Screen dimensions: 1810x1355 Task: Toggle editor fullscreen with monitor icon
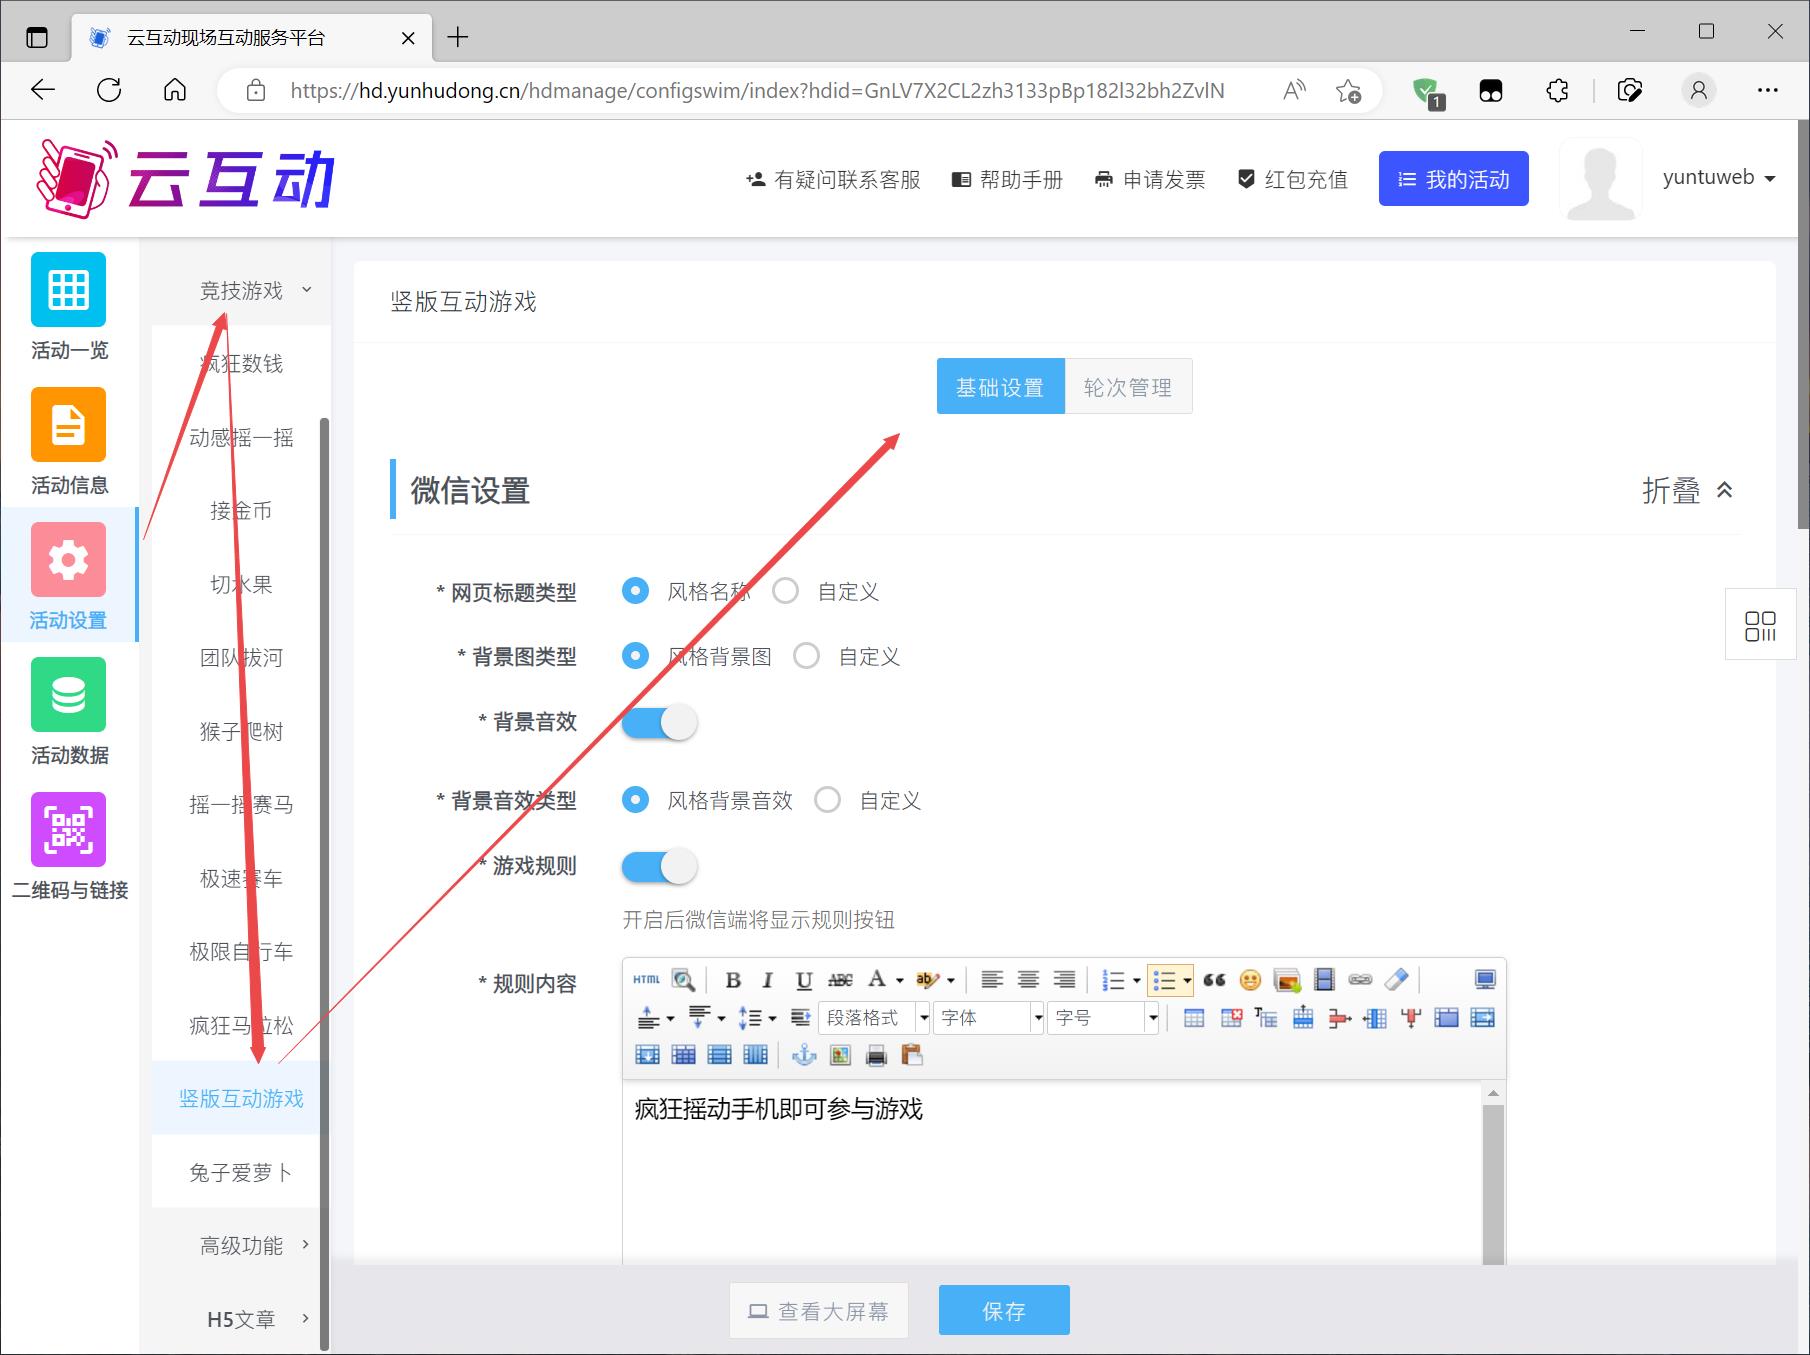pyautogui.click(x=1485, y=980)
